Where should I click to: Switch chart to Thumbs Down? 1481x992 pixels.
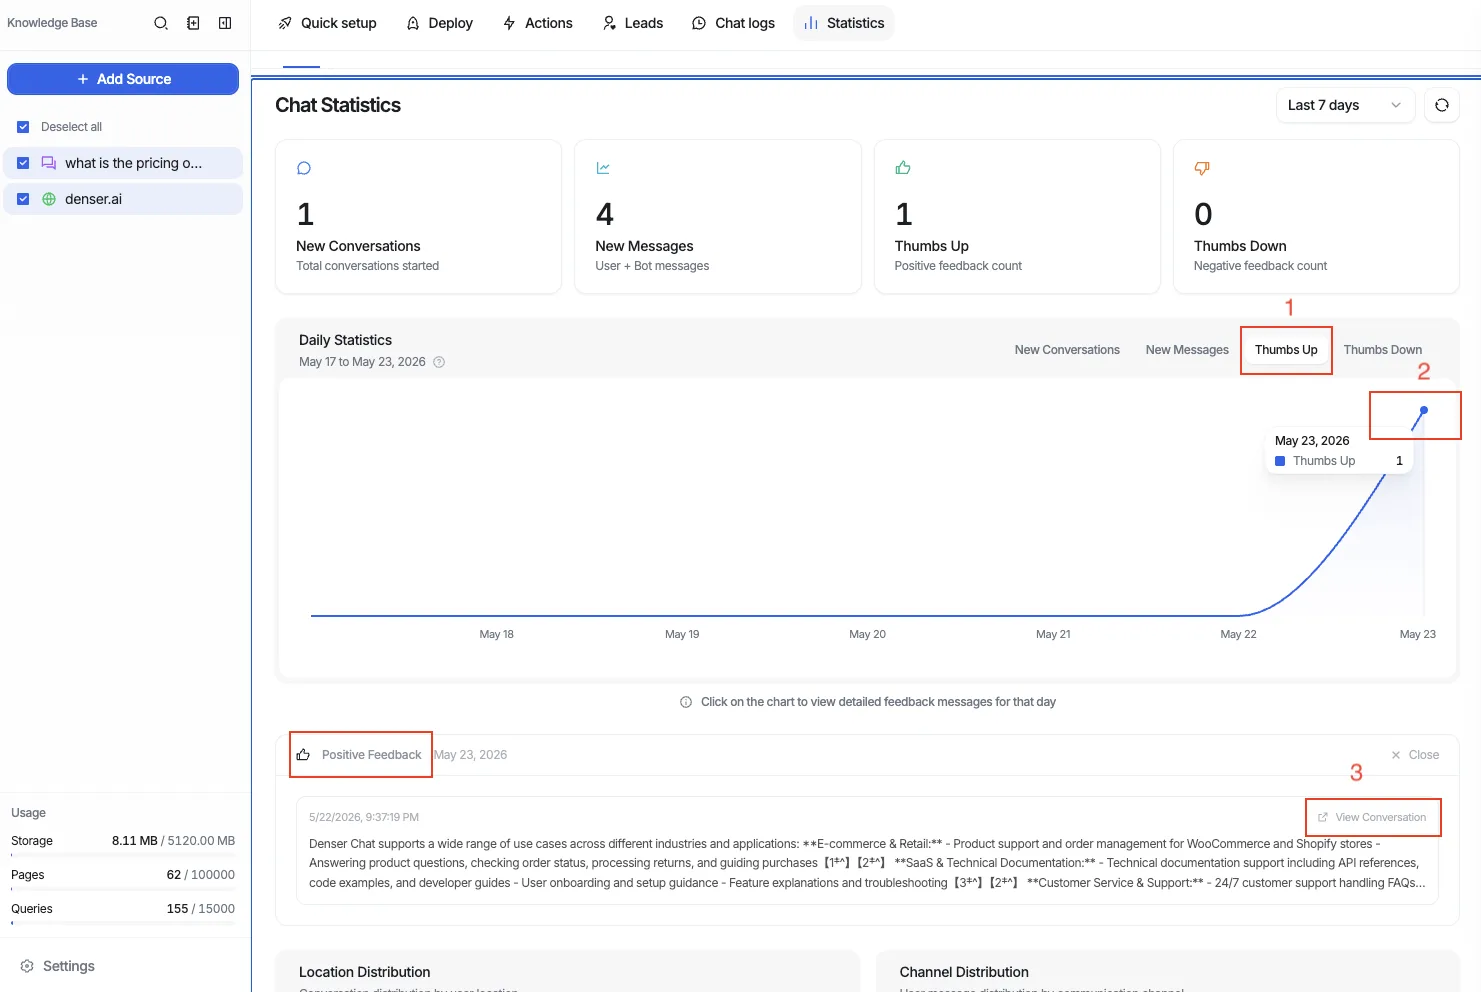[x=1382, y=350]
